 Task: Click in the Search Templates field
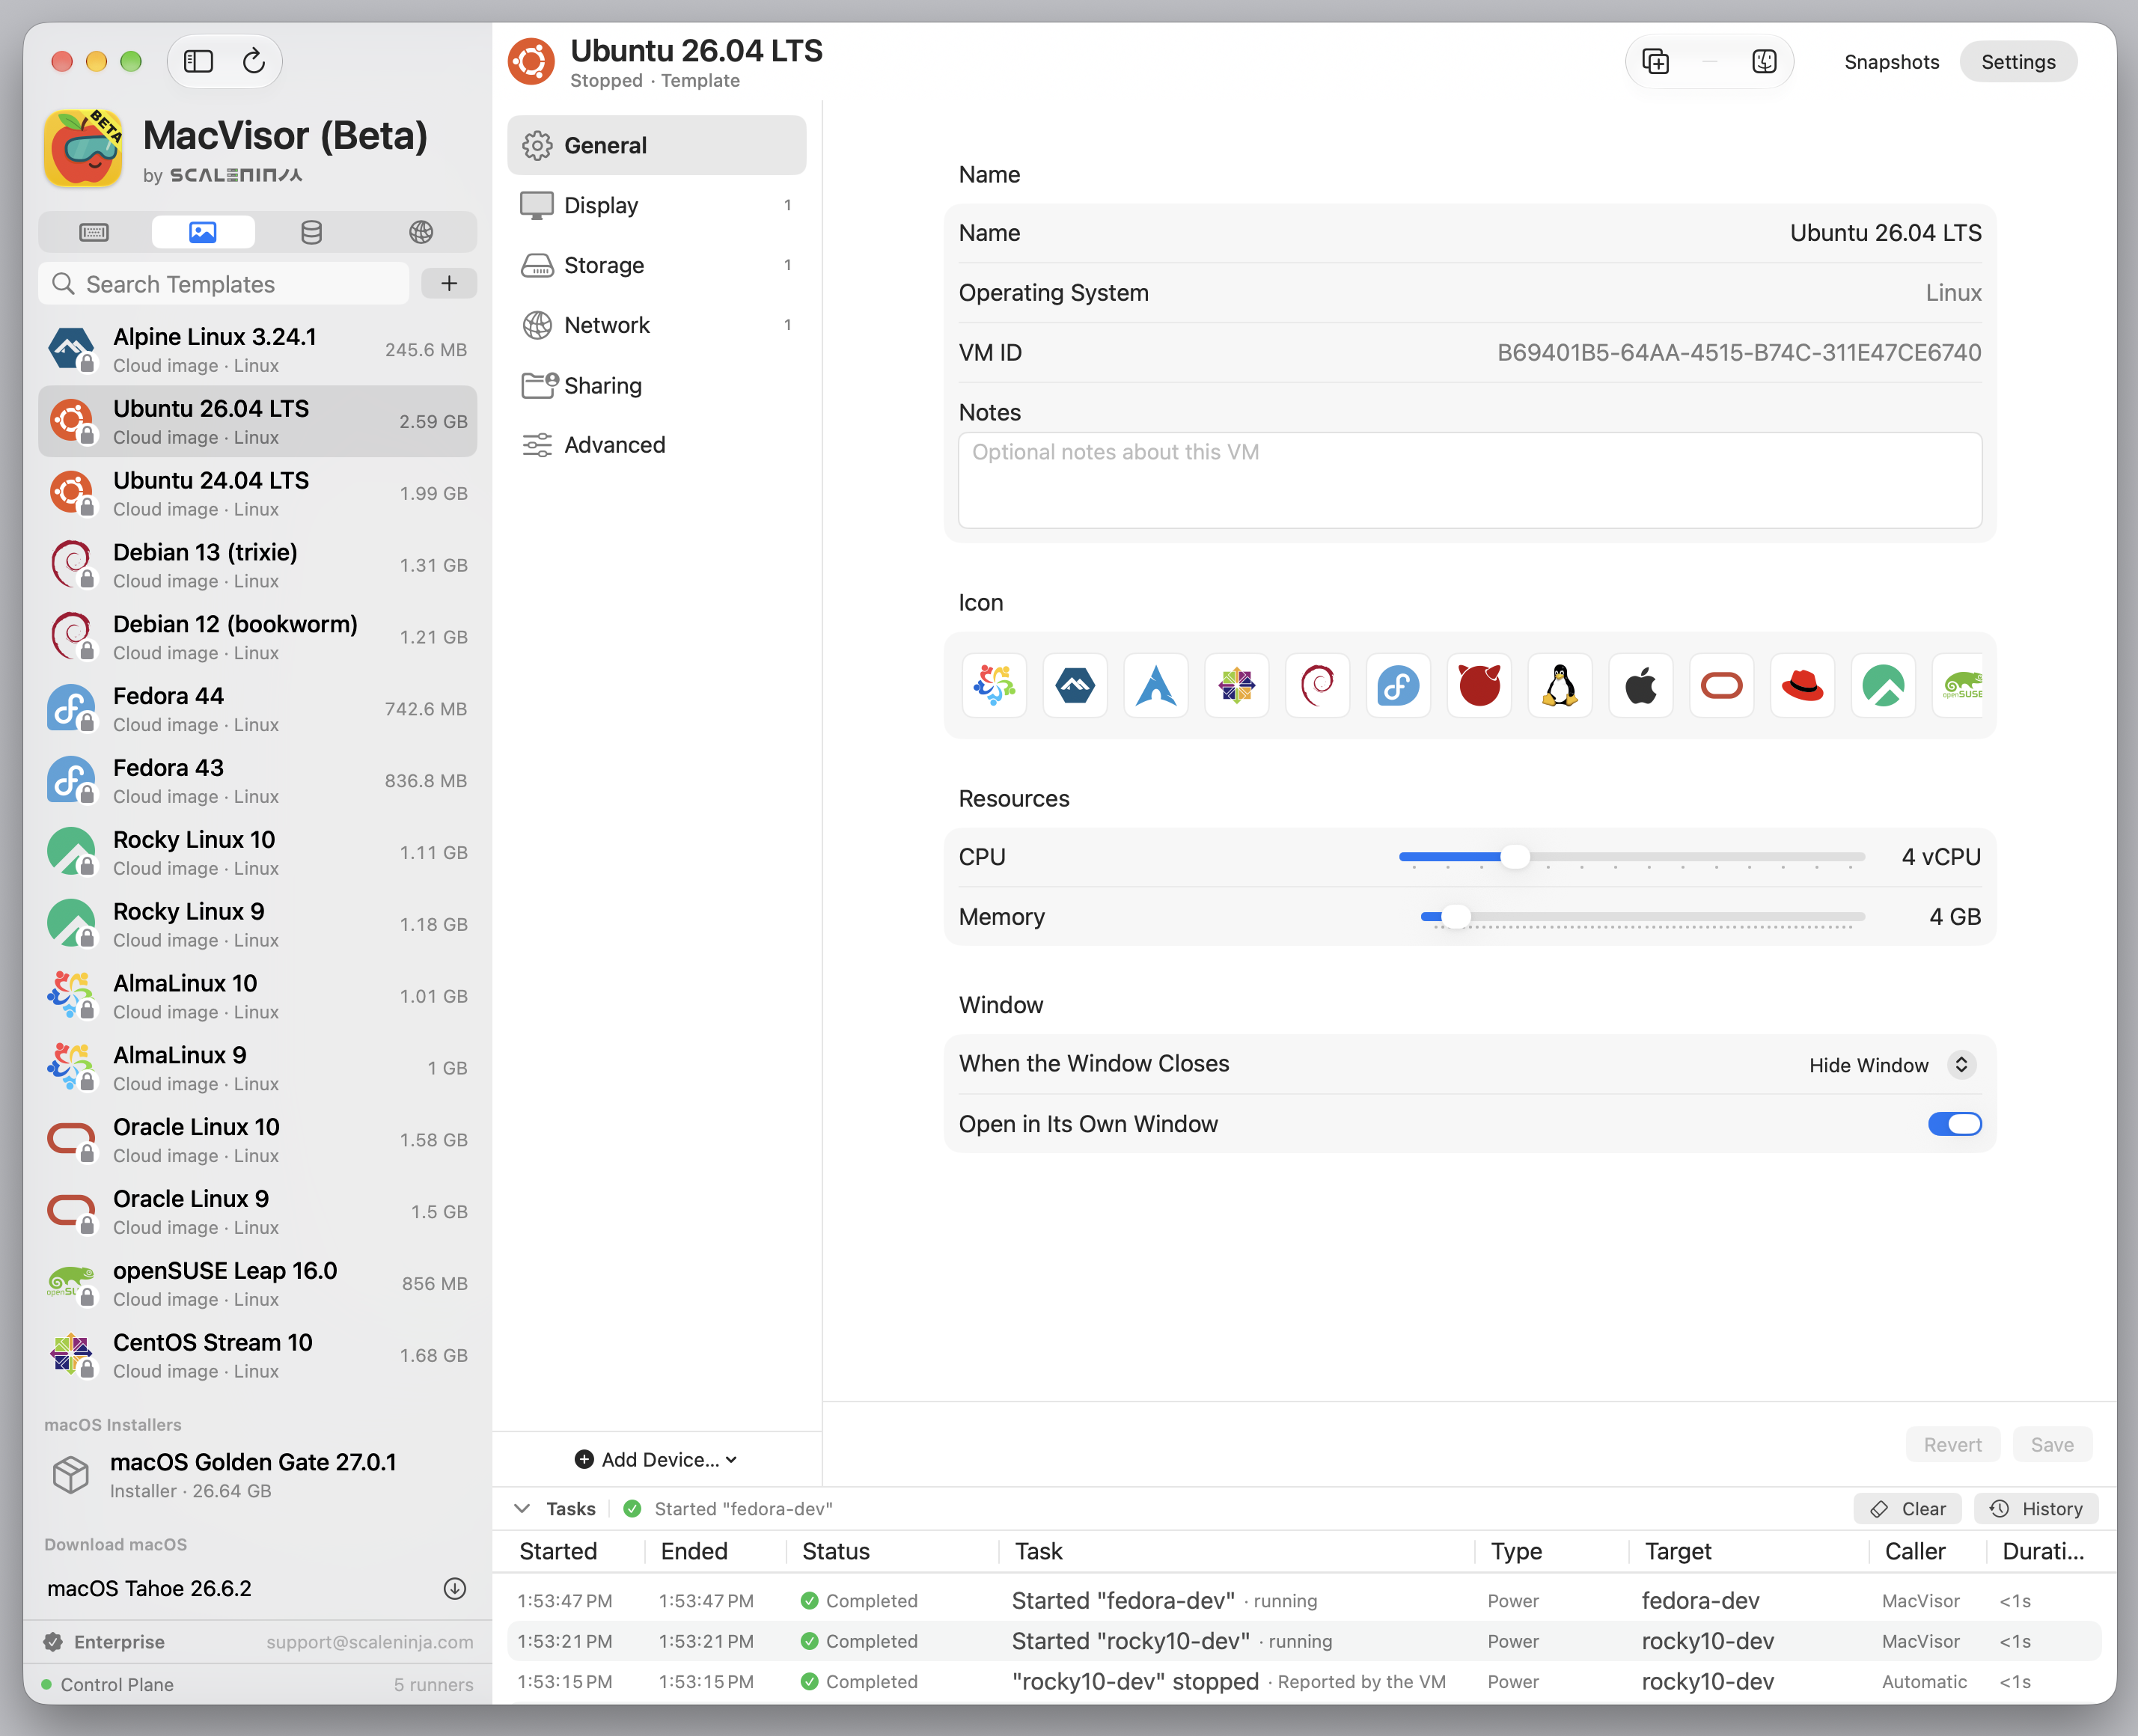coord(224,284)
